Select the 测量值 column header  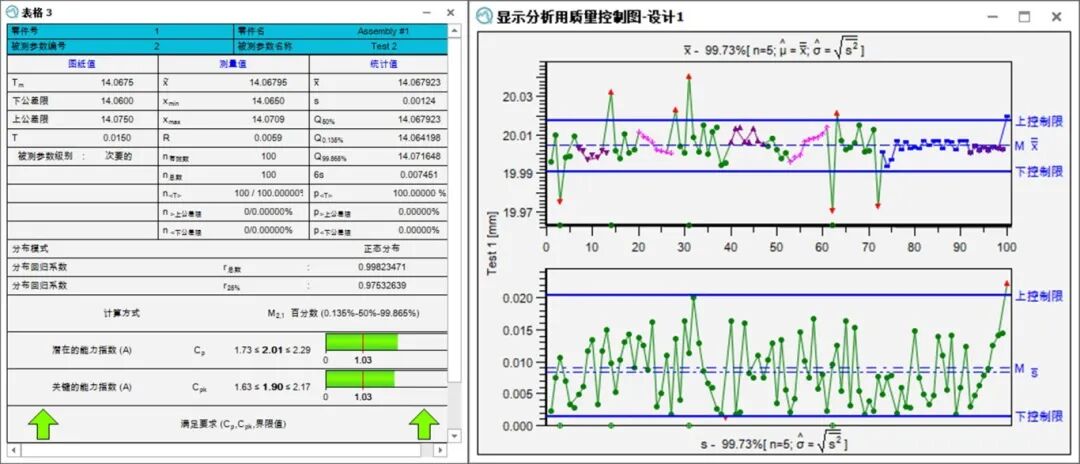[233, 64]
